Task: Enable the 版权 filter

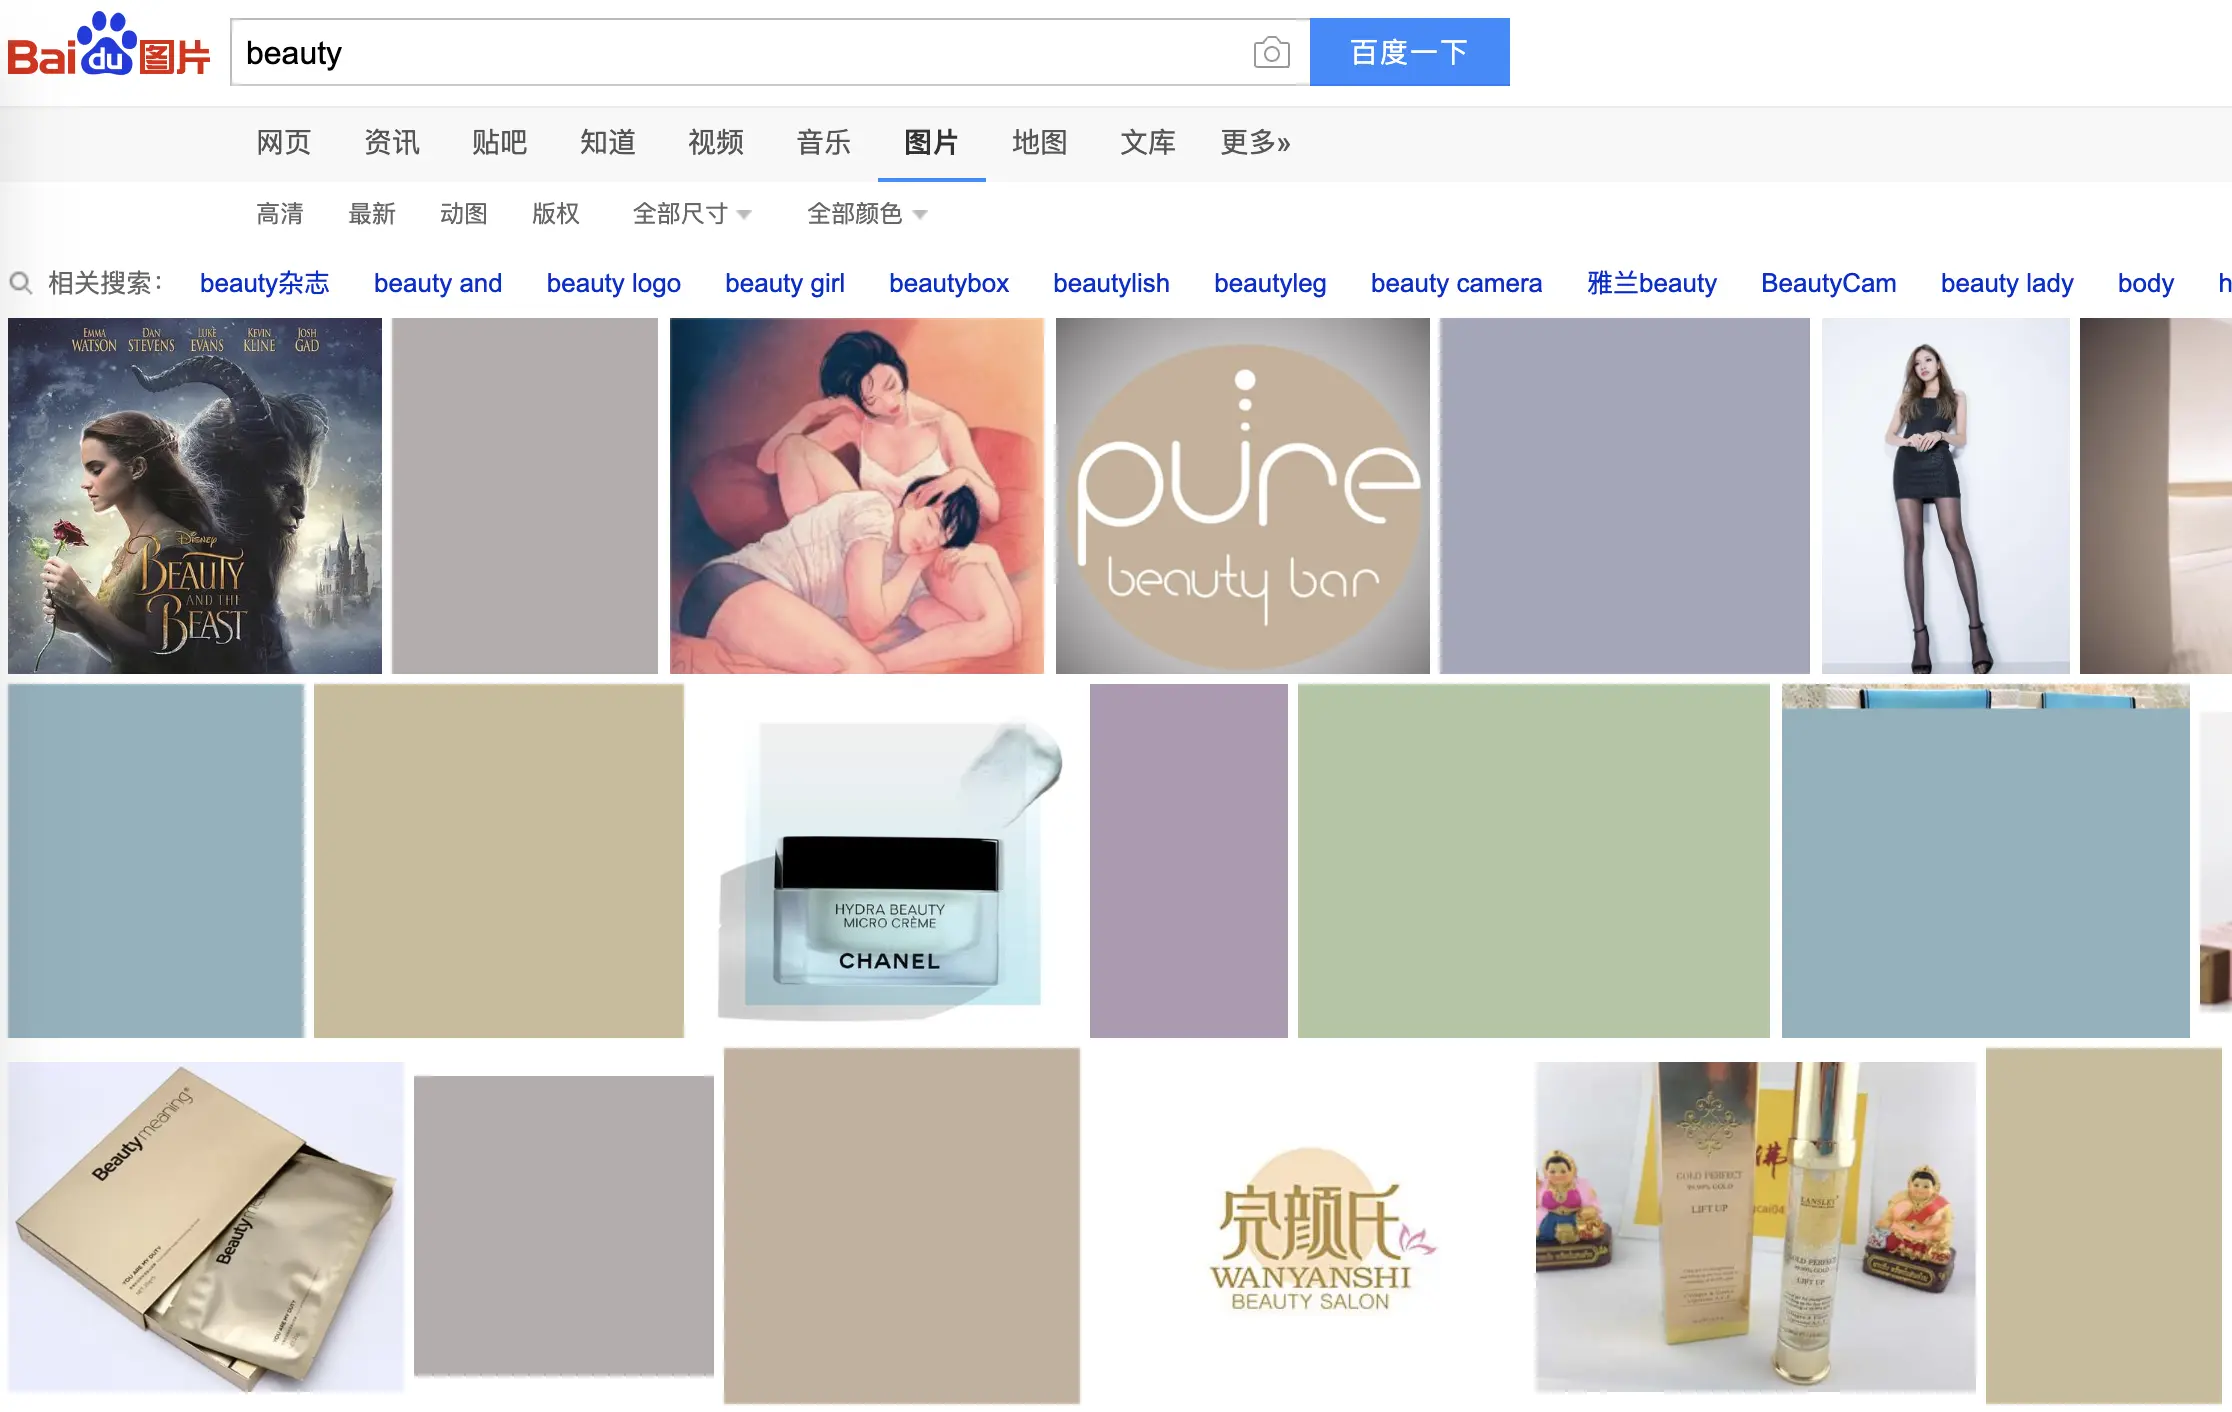Action: 555,214
